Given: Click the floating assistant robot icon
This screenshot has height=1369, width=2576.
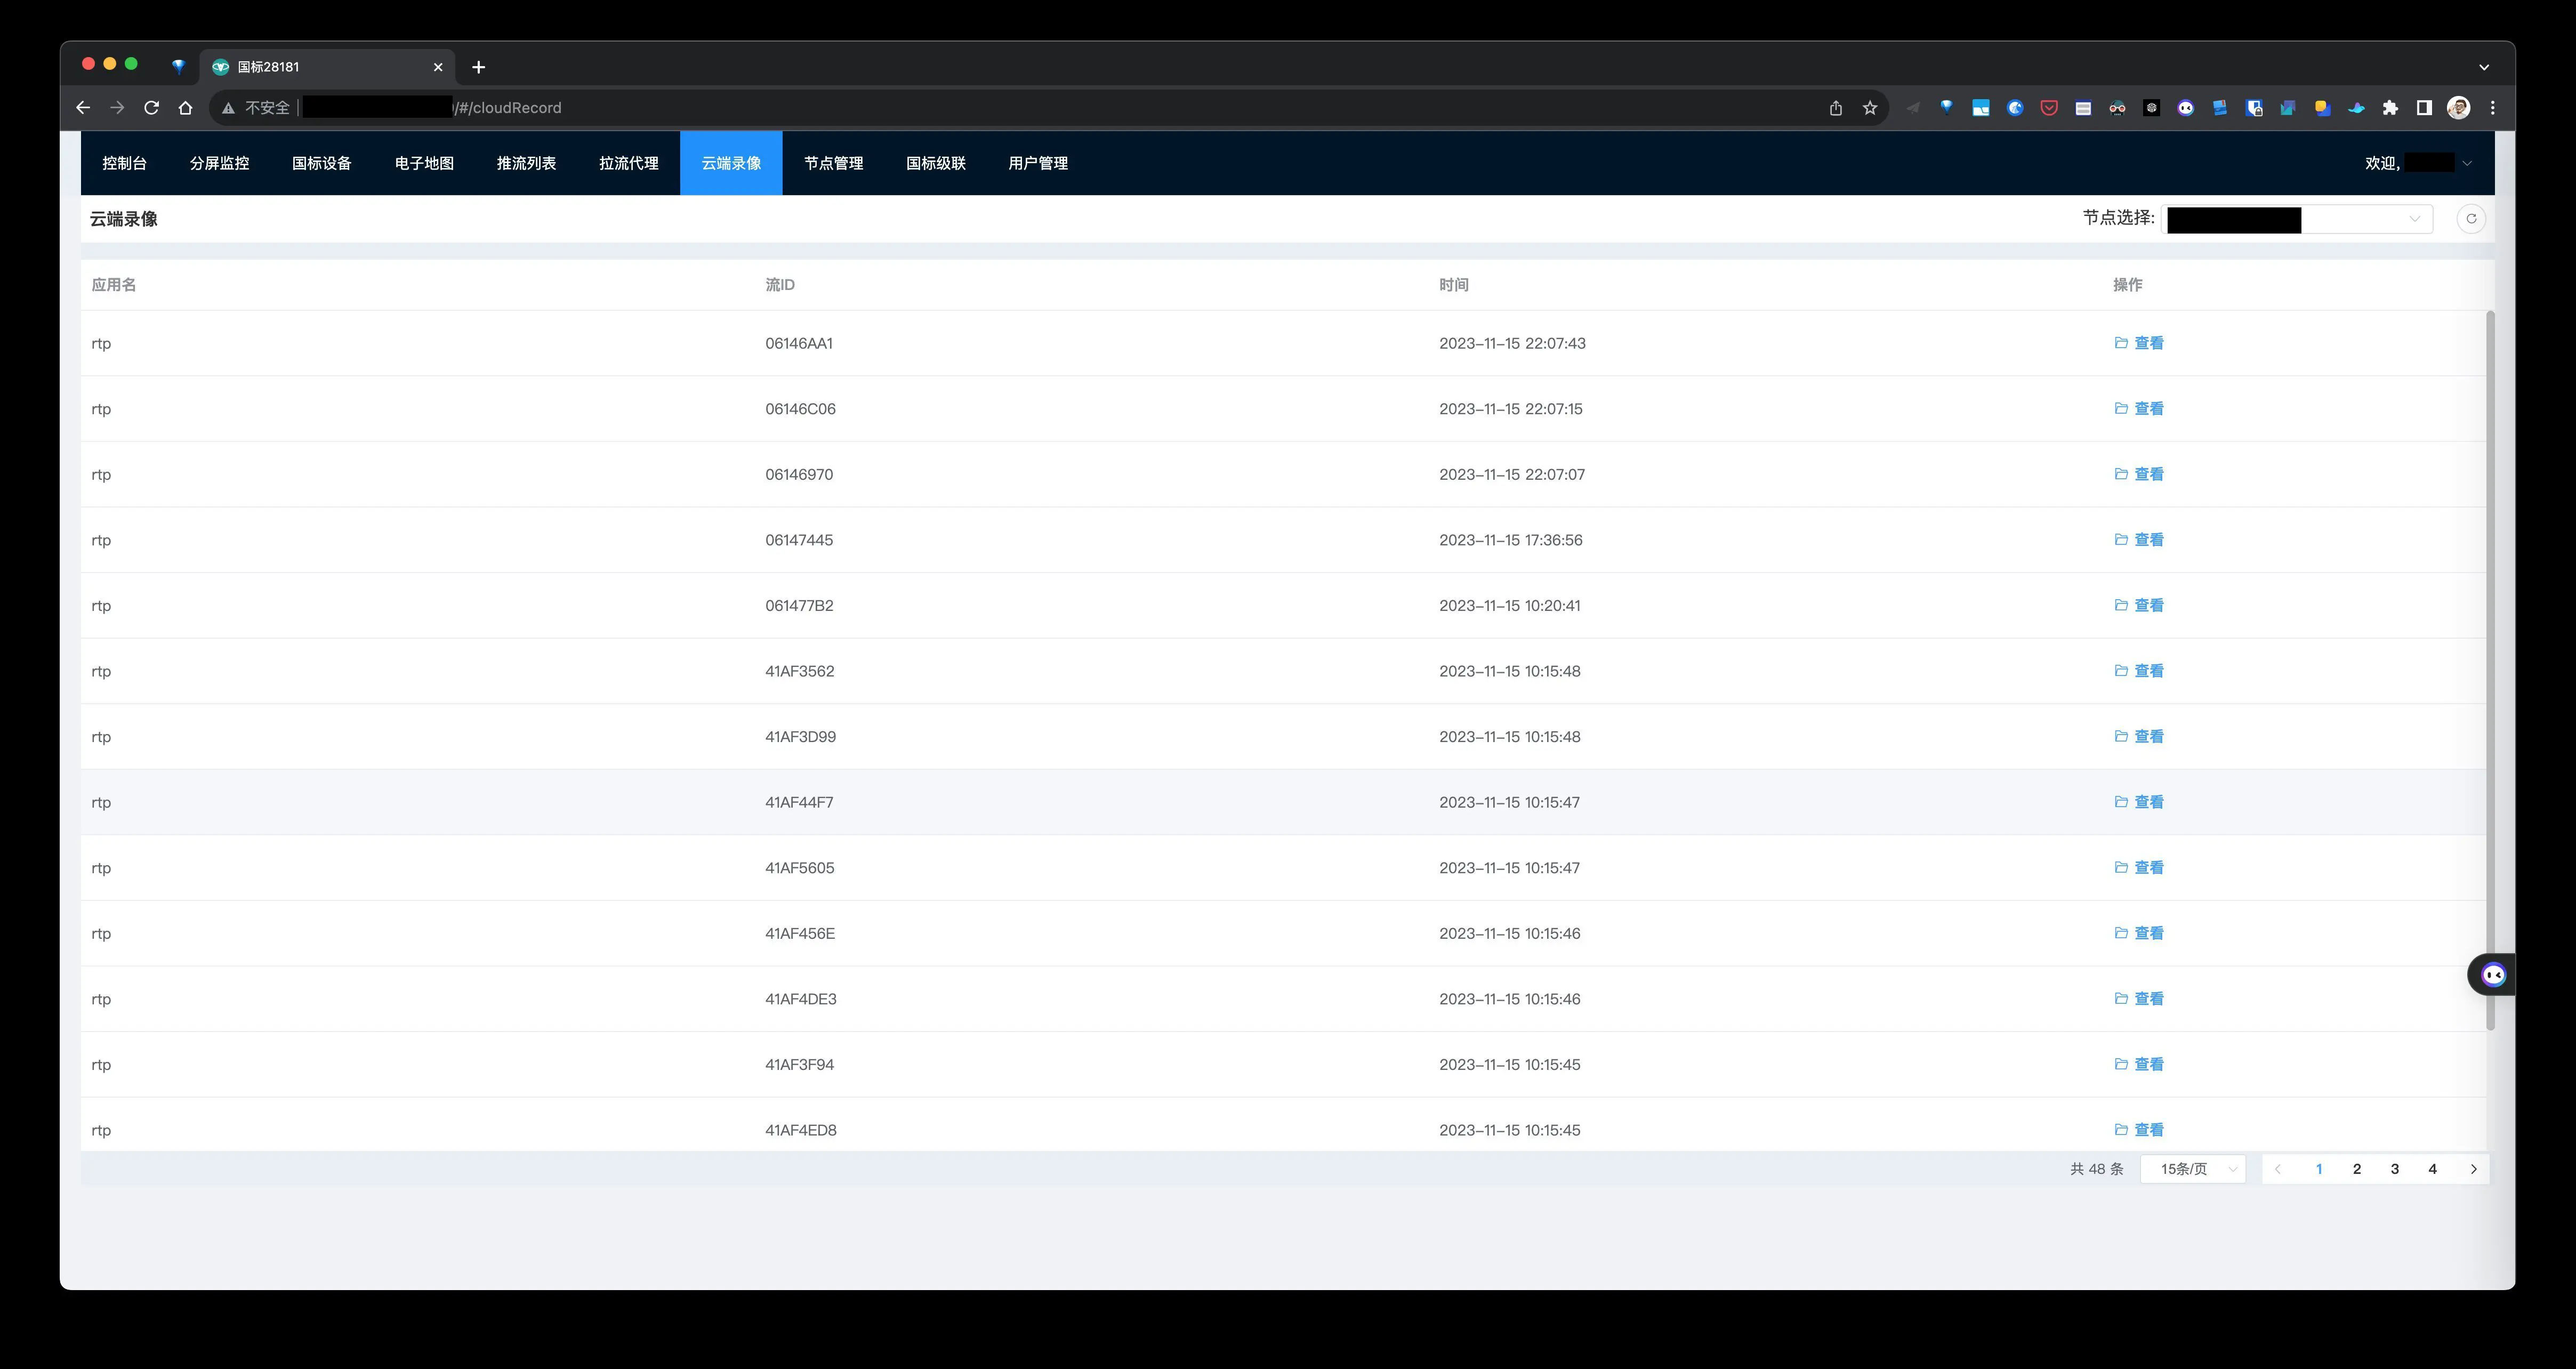Looking at the screenshot, I should coord(2493,975).
